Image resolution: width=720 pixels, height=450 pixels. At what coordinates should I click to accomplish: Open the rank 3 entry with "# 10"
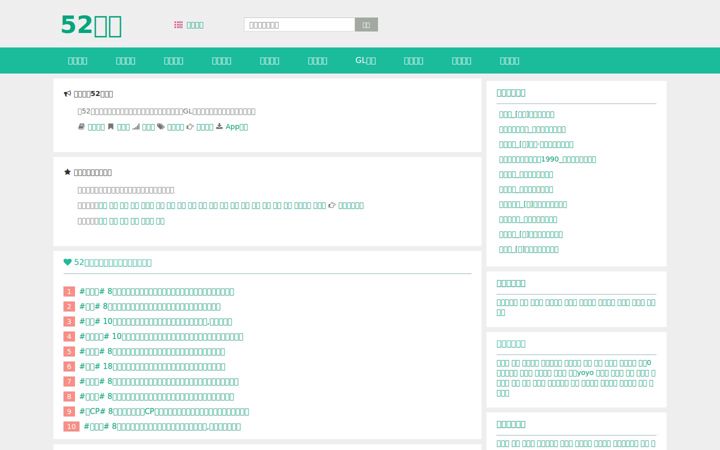[x=156, y=321]
